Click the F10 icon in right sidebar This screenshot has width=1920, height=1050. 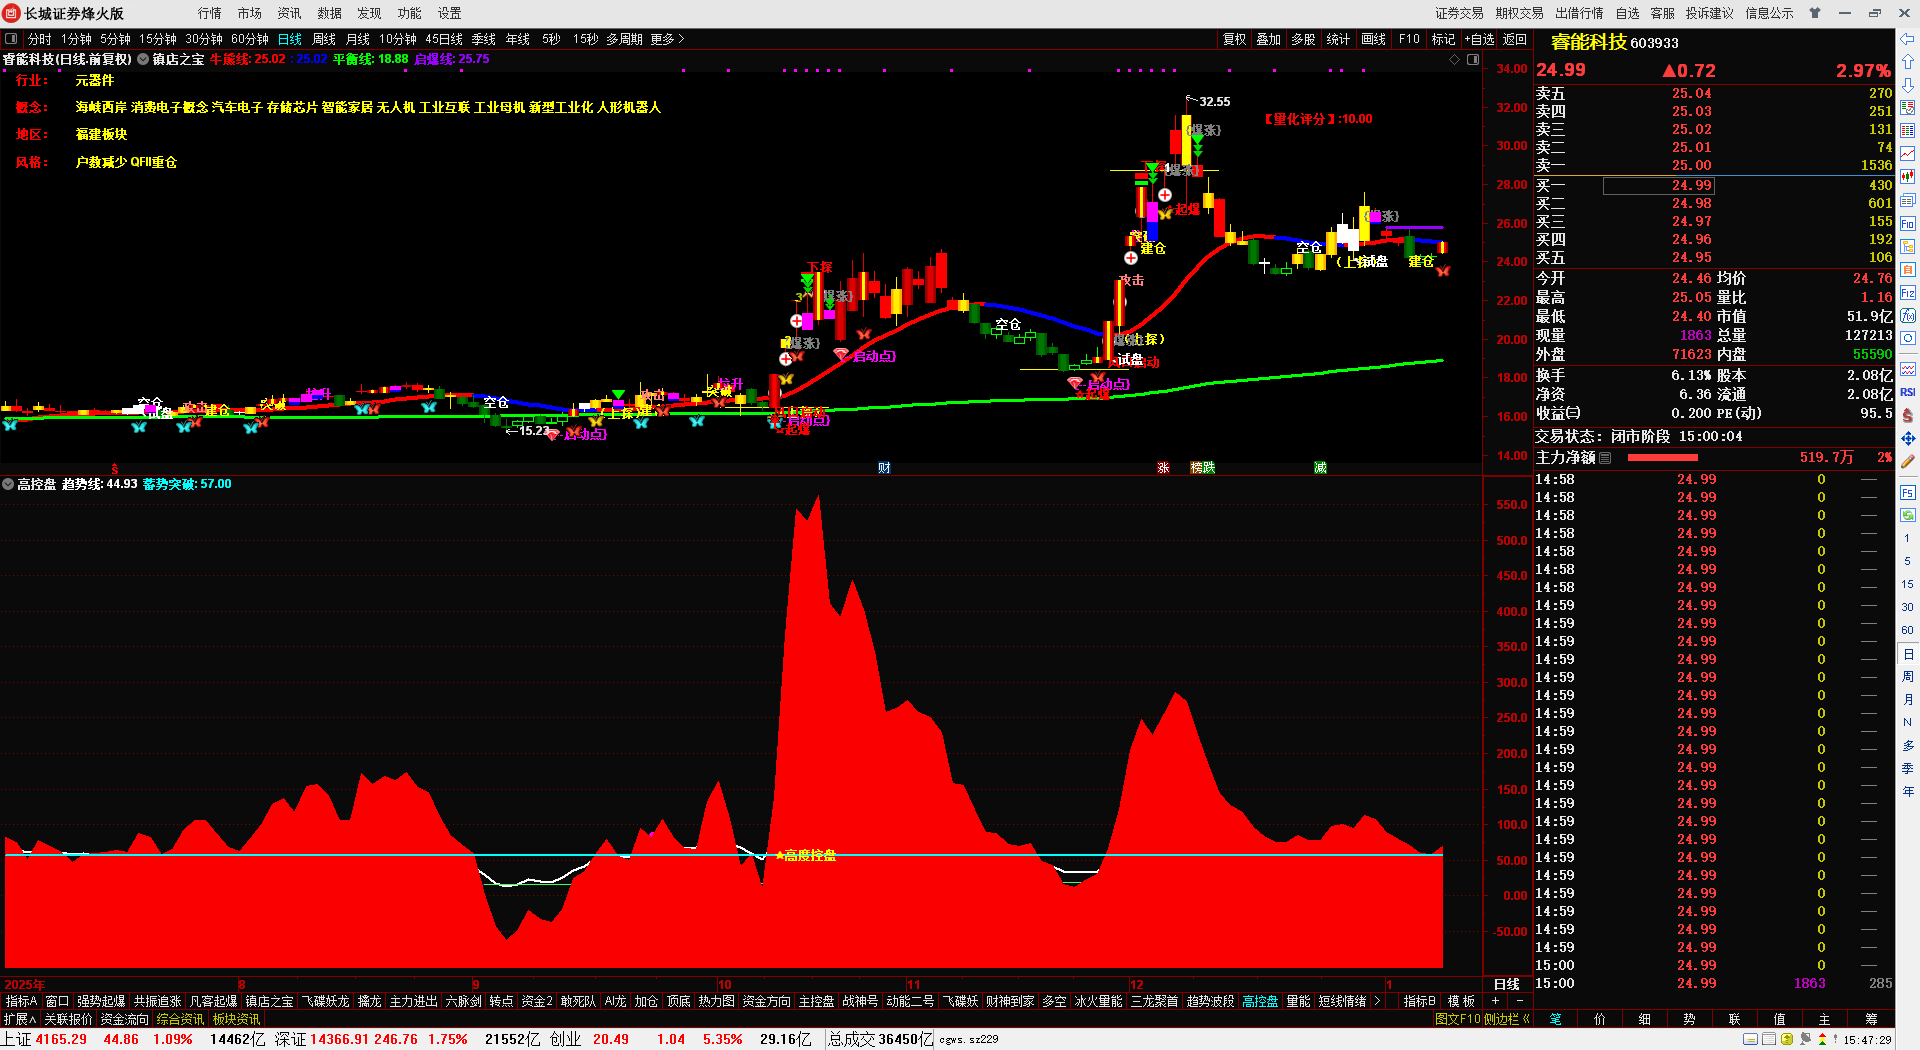(1908, 223)
